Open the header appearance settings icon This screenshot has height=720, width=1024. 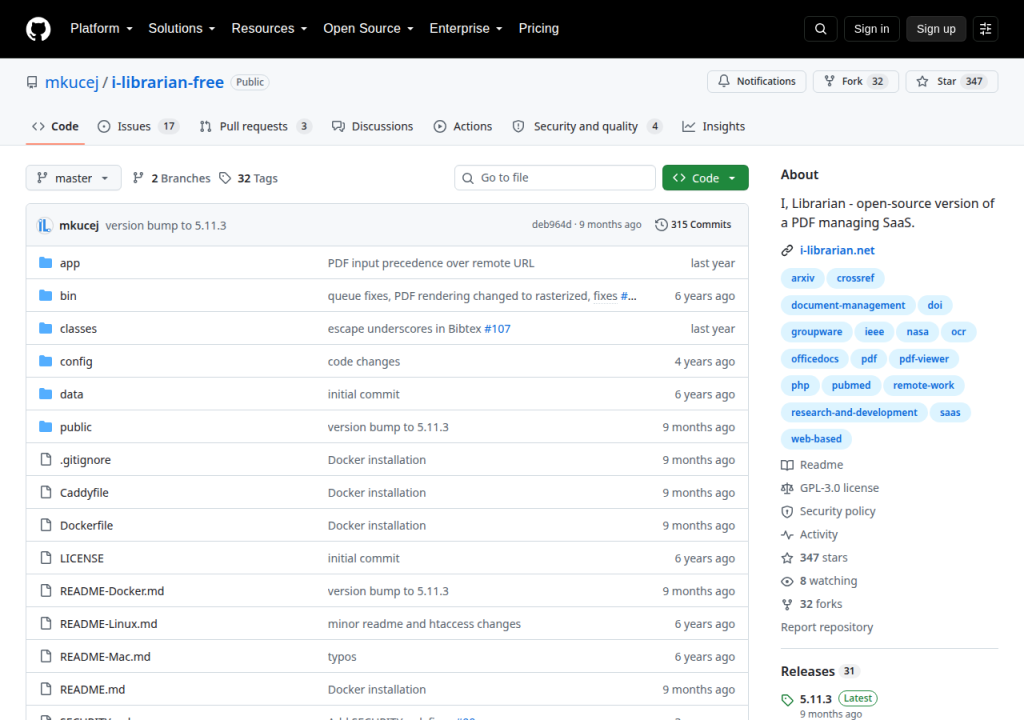985,29
